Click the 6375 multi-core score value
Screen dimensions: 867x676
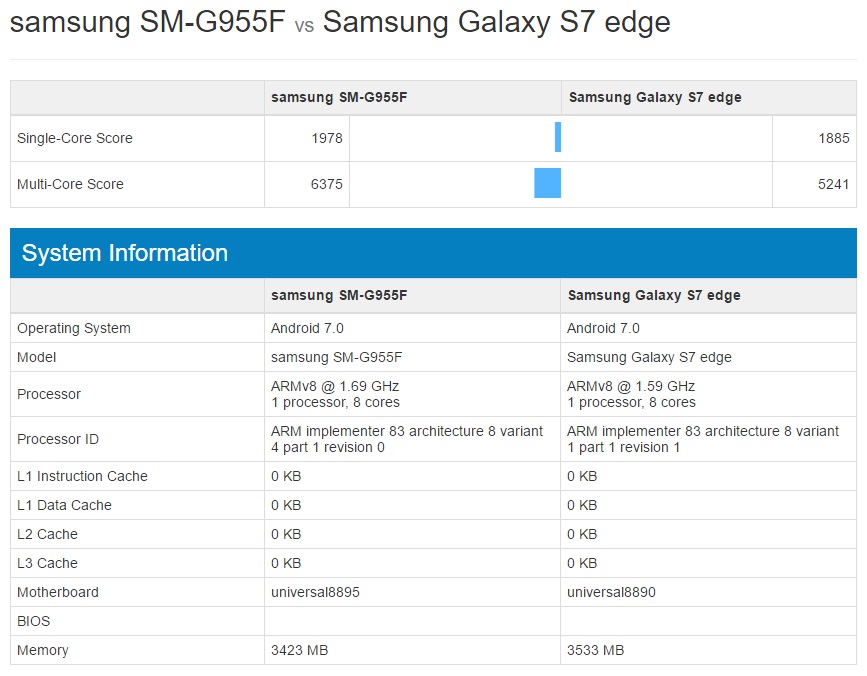[326, 184]
